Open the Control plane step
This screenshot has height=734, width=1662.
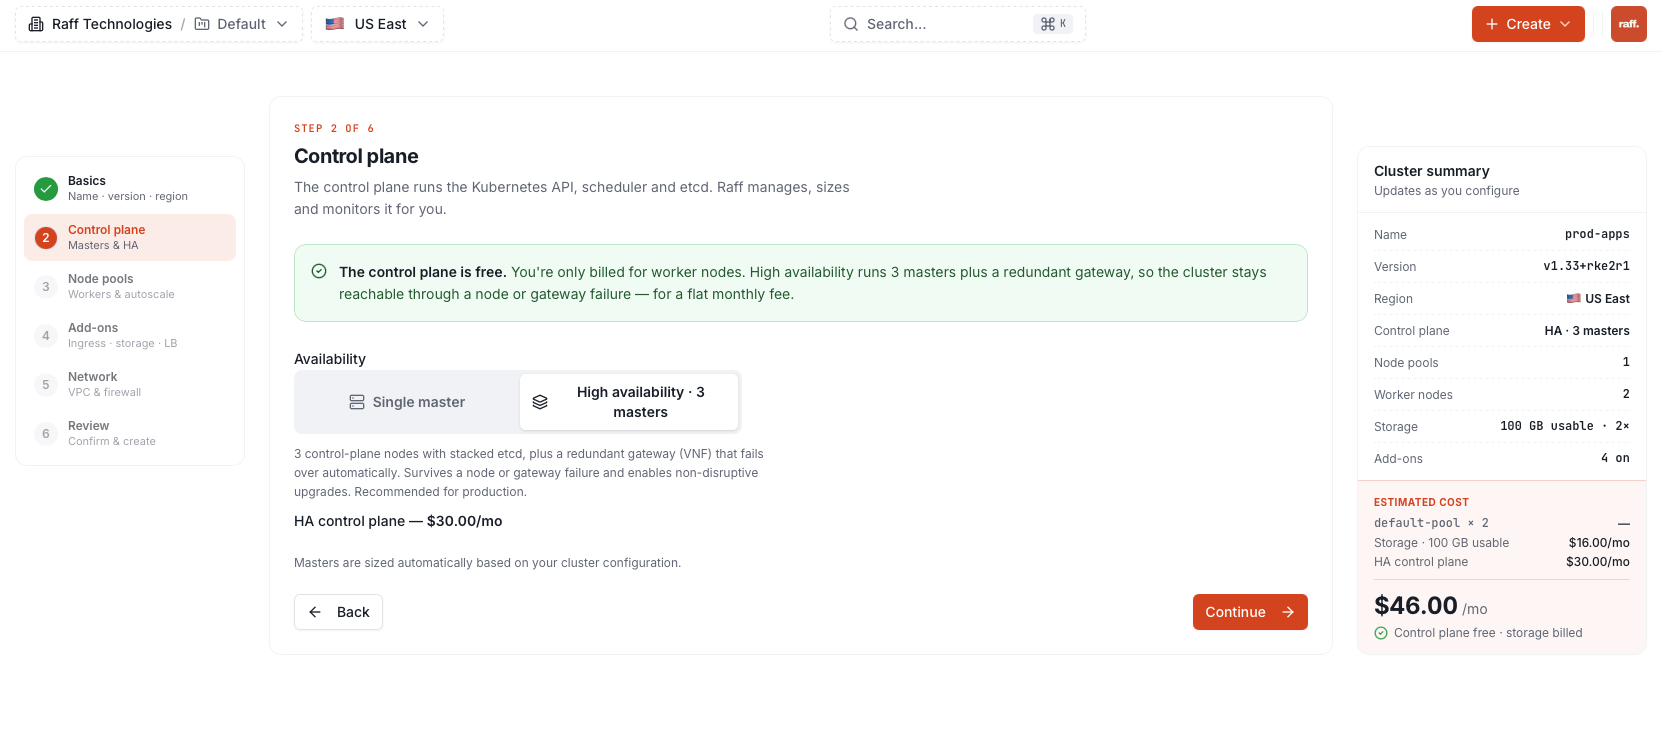[x=130, y=238]
